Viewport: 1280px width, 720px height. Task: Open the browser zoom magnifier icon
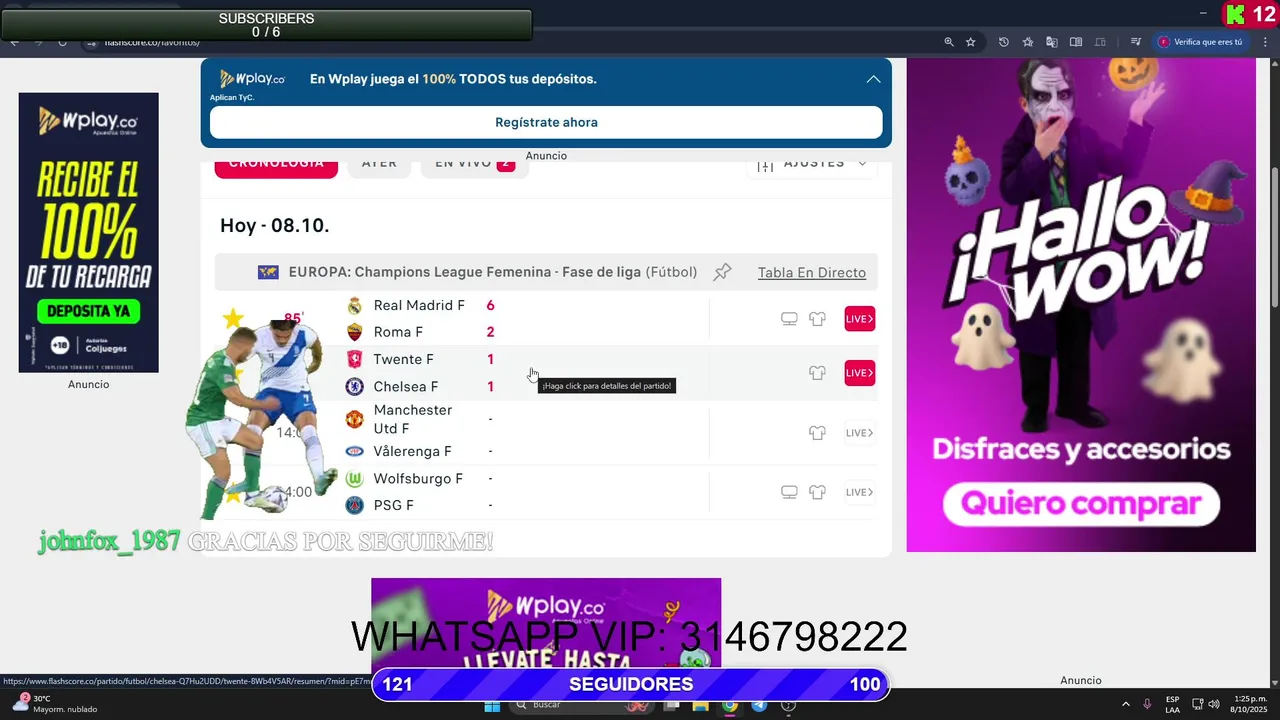[949, 42]
